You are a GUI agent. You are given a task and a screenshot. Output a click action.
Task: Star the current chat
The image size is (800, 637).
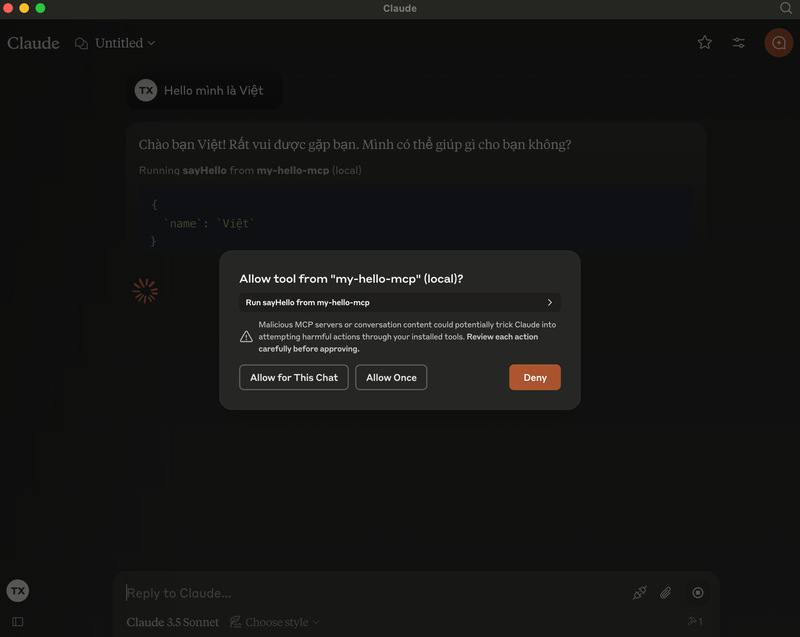pyautogui.click(x=705, y=42)
